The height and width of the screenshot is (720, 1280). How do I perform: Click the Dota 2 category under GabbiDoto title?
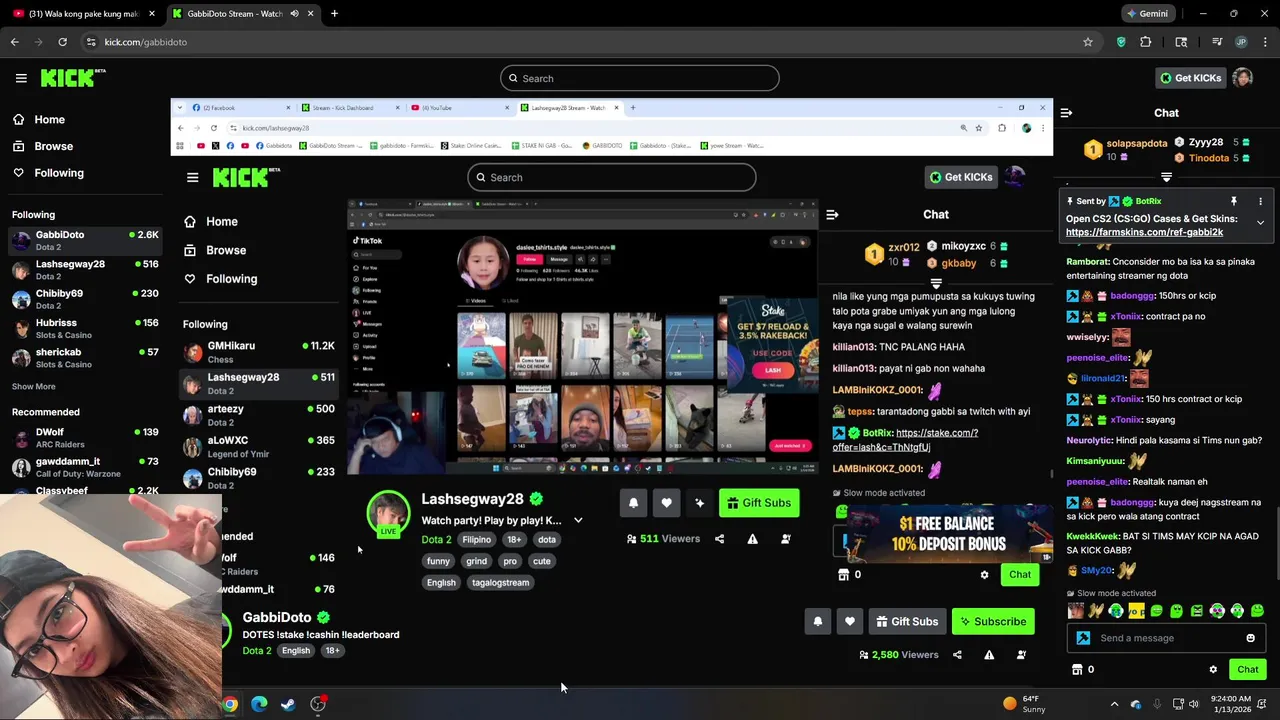(257, 651)
